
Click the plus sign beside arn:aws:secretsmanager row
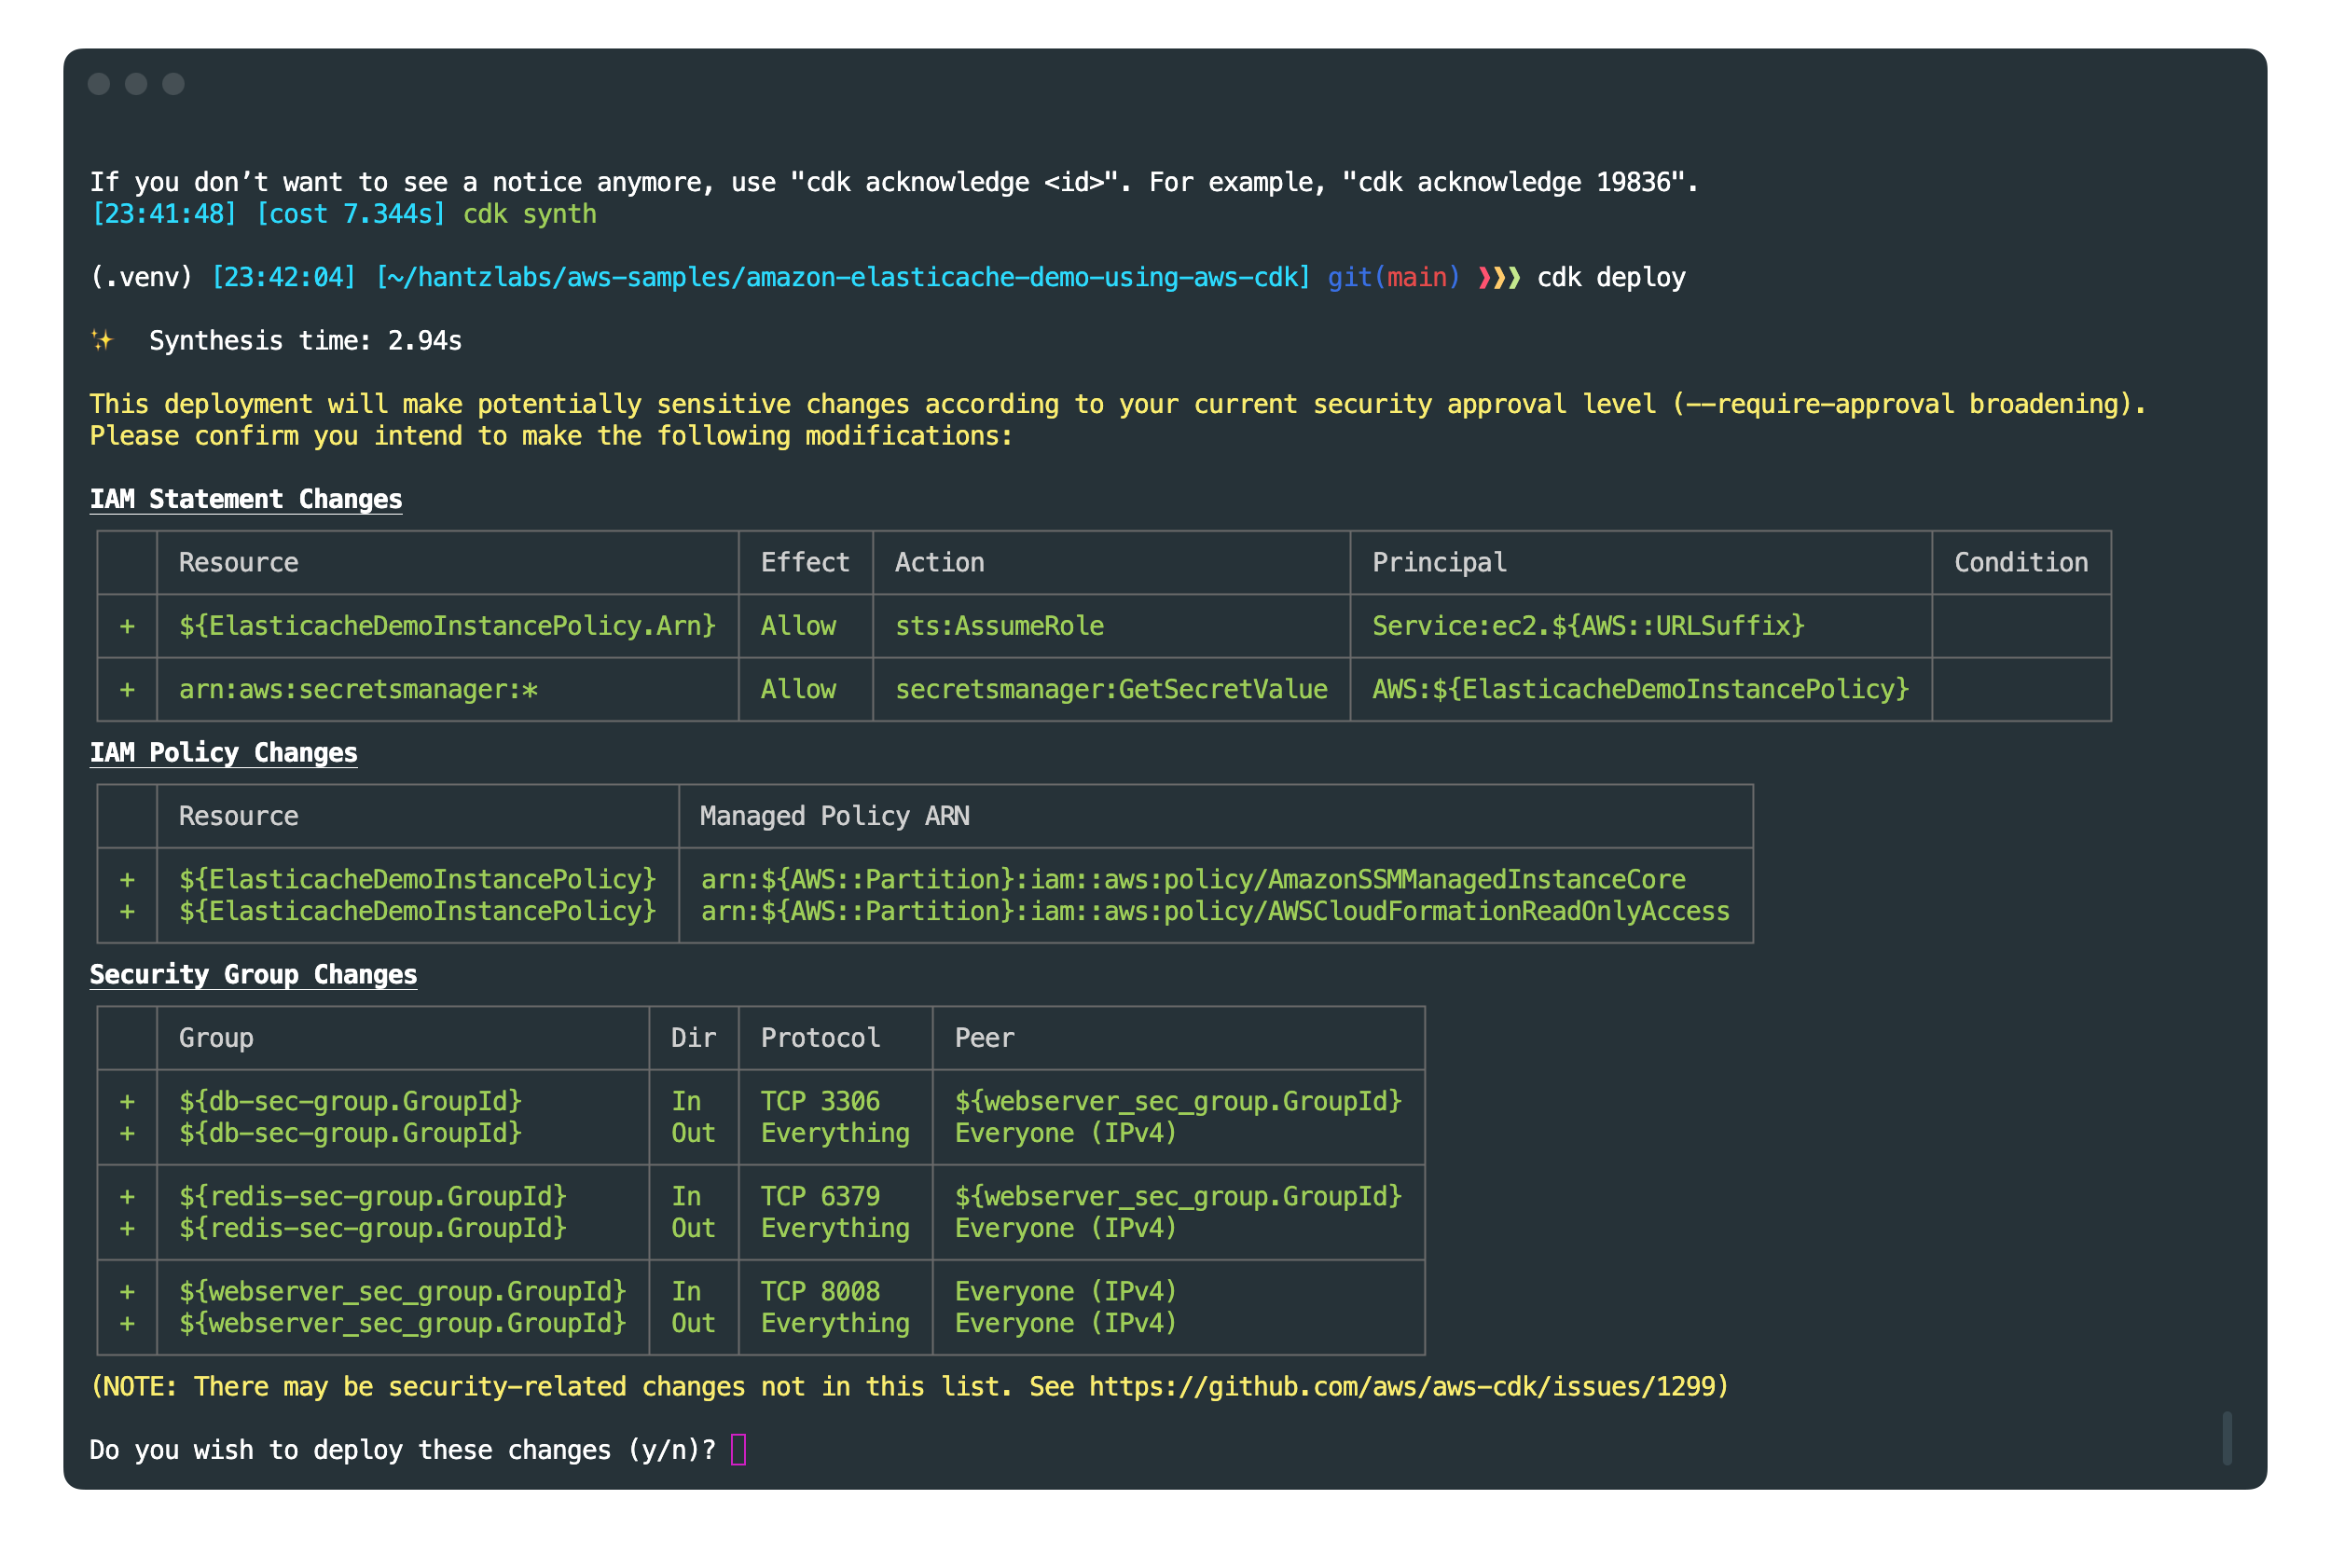pyautogui.click(x=127, y=689)
